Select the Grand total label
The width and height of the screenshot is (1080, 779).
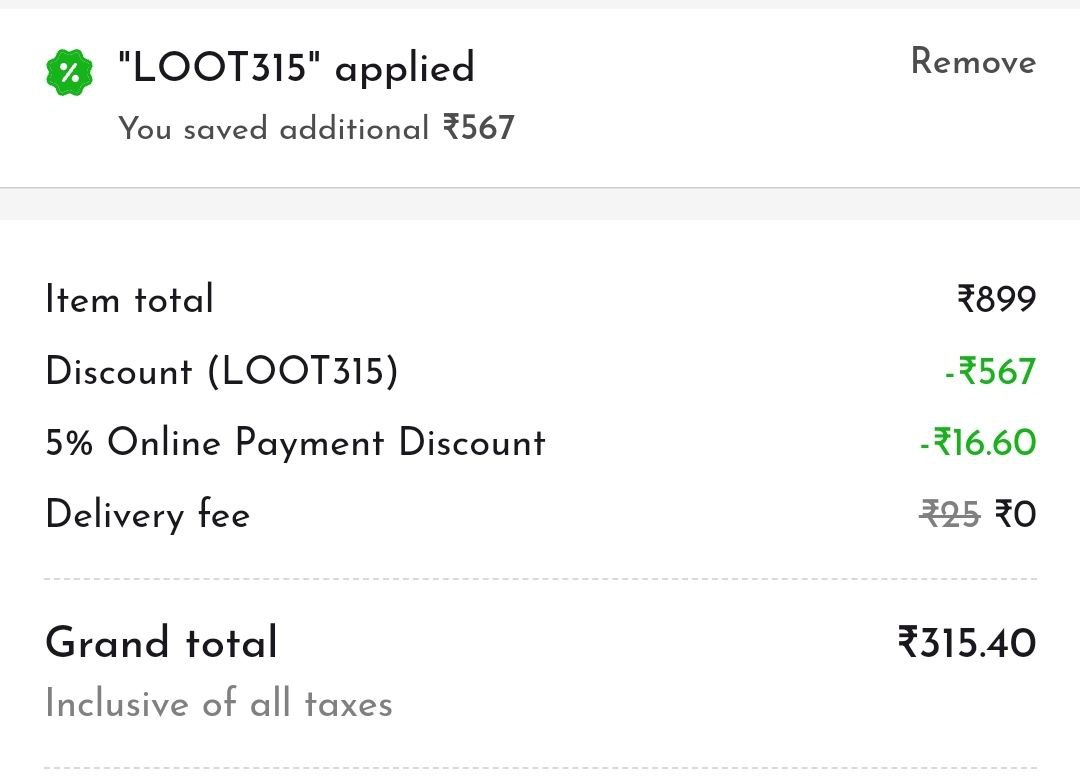tap(162, 642)
